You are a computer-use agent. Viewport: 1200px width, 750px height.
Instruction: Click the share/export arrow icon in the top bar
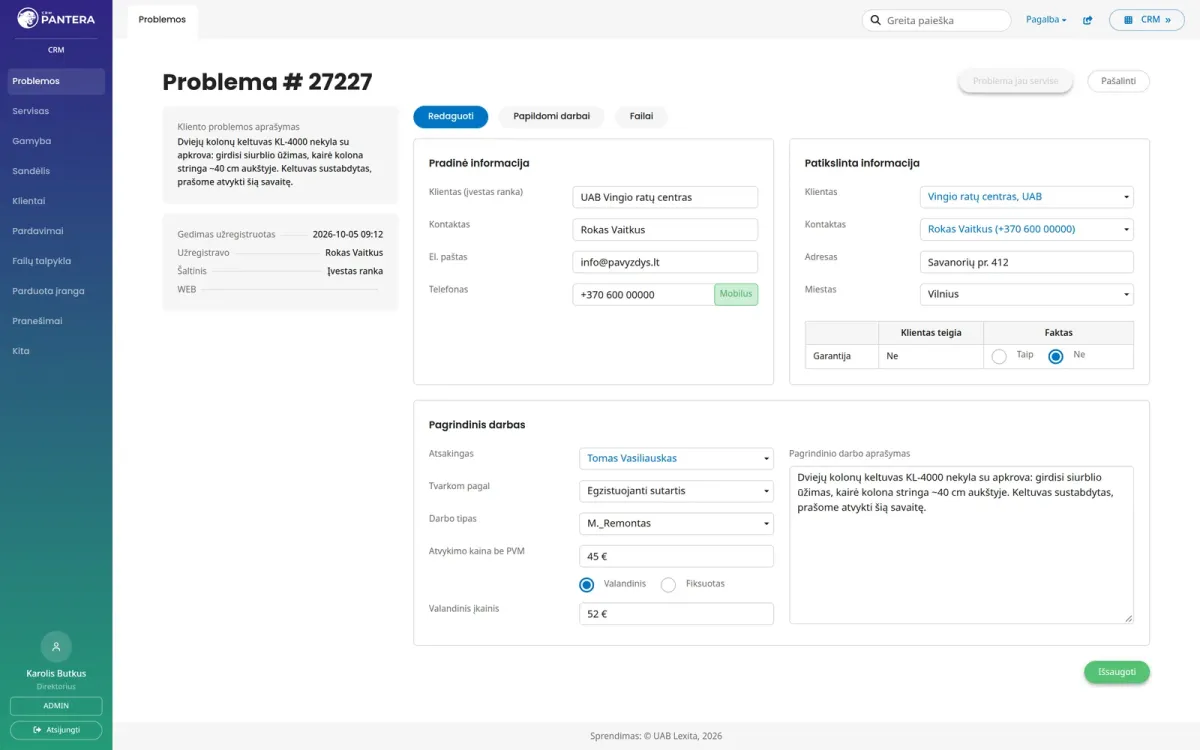click(x=1088, y=20)
